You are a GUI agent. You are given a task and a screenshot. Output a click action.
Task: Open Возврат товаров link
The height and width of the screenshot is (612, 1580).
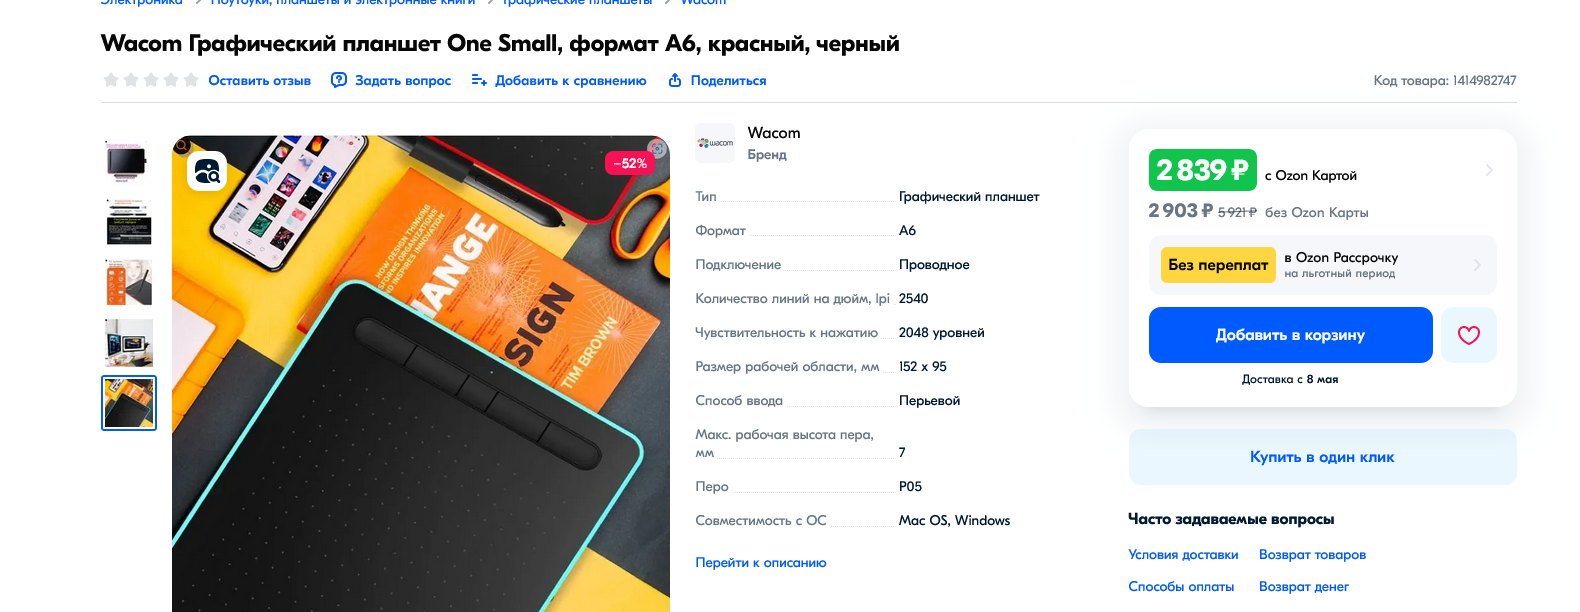click(1312, 555)
